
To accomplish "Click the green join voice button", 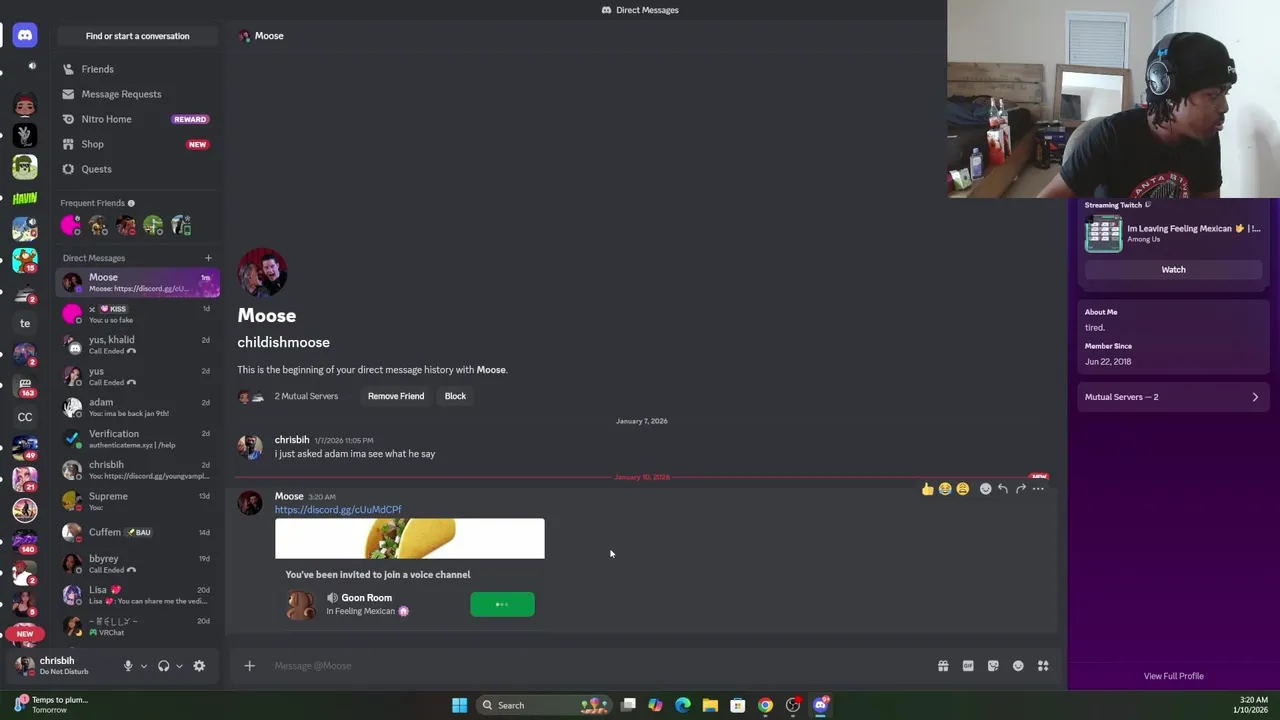I will [502, 604].
